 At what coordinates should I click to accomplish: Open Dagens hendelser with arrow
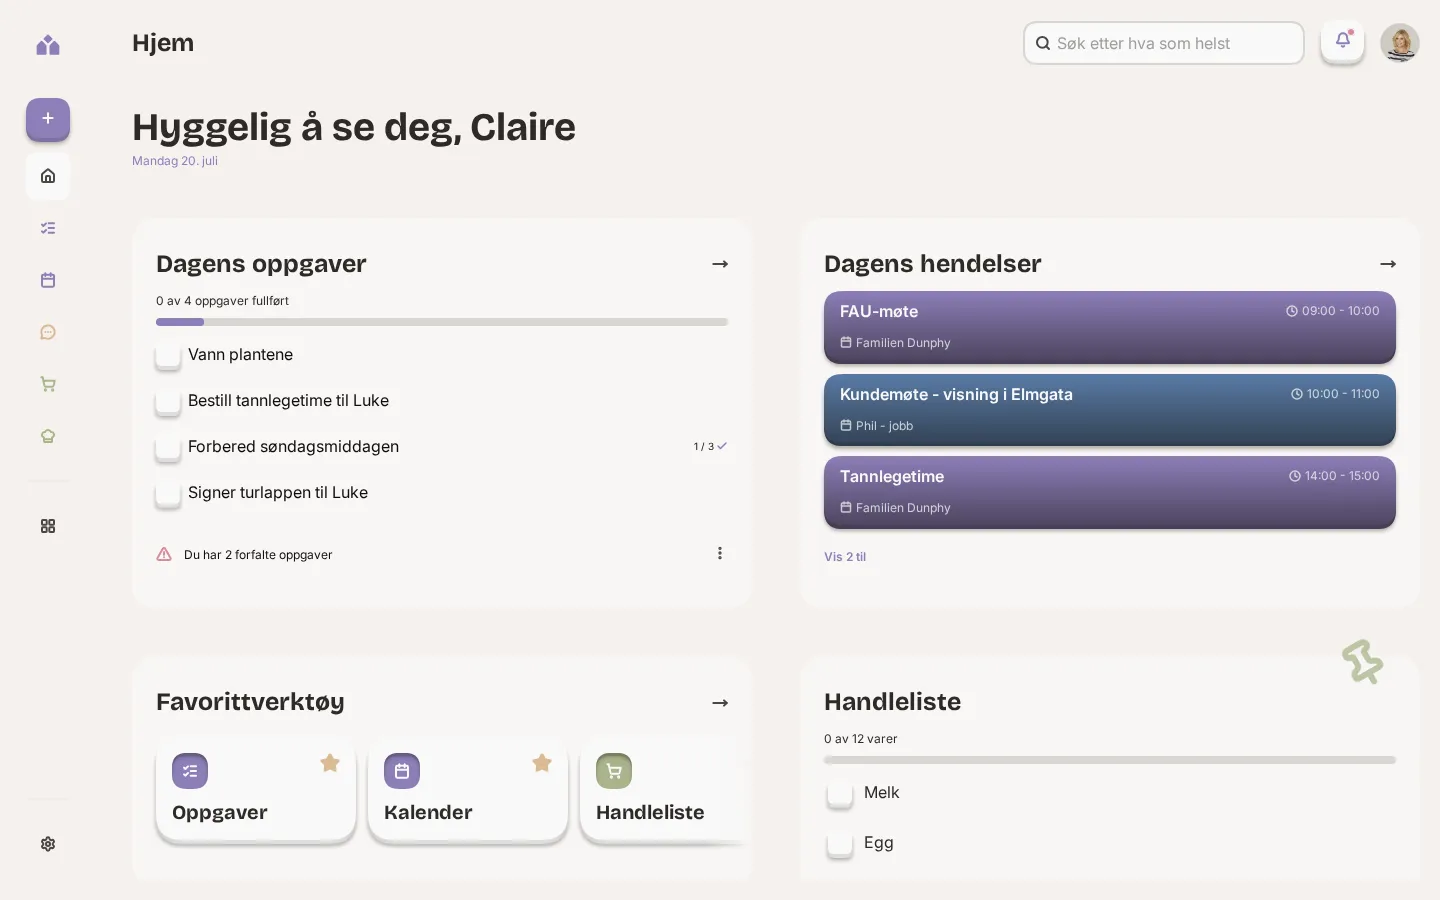[x=1388, y=264]
